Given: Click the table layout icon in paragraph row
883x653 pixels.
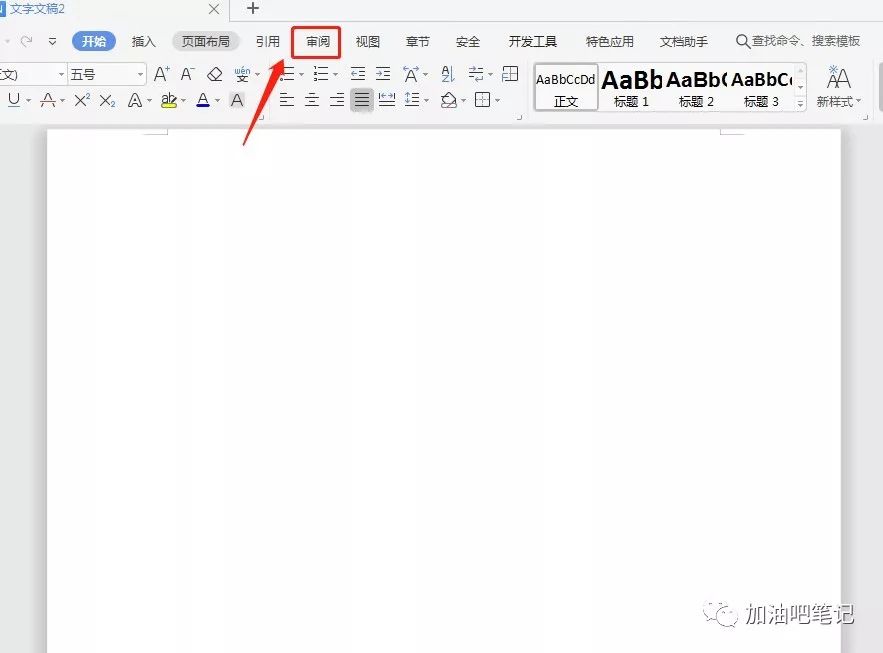Looking at the screenshot, I should (510, 74).
